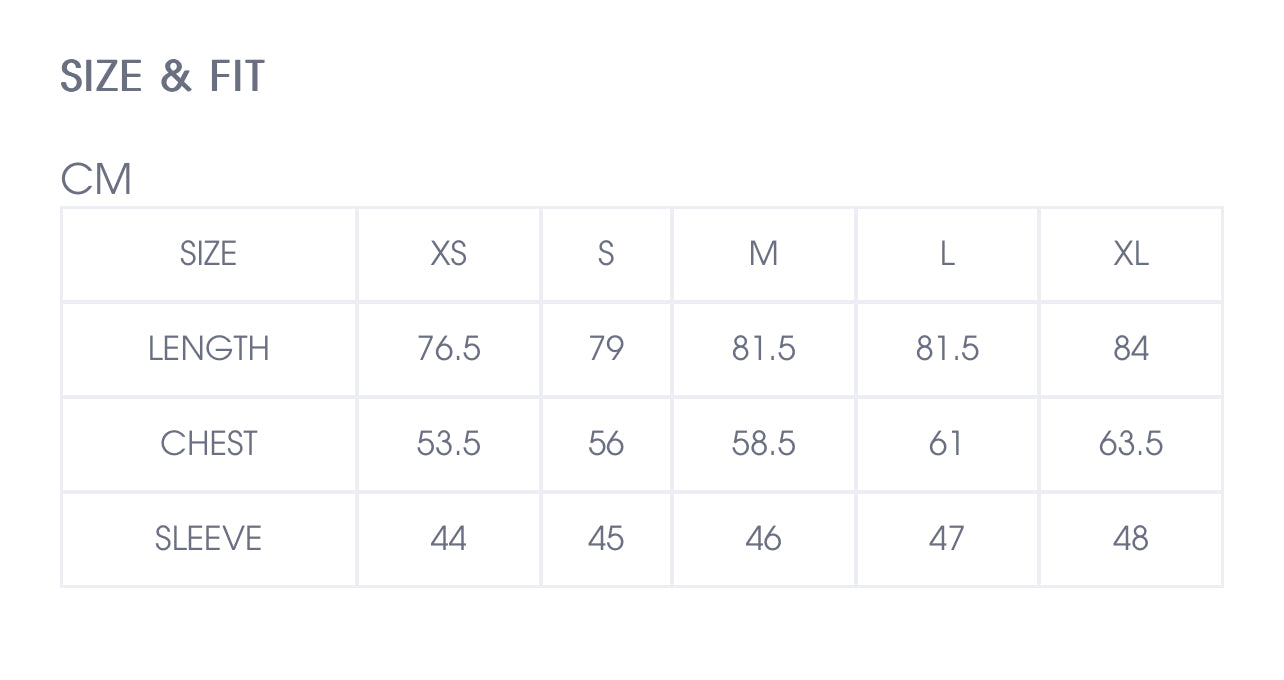The height and width of the screenshot is (680, 1284).
Task: Click the SIZE & FIT heading
Action: pyautogui.click(x=162, y=77)
